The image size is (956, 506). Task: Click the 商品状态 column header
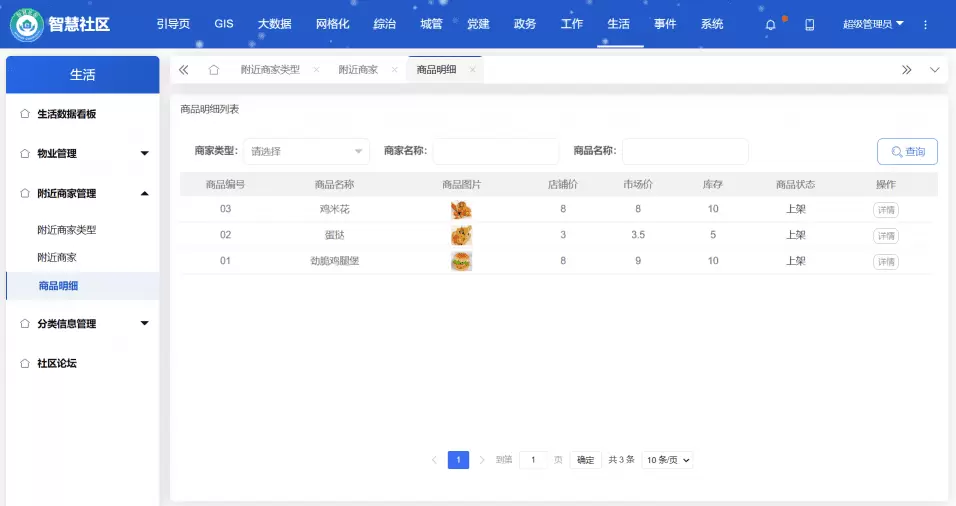[x=796, y=185]
